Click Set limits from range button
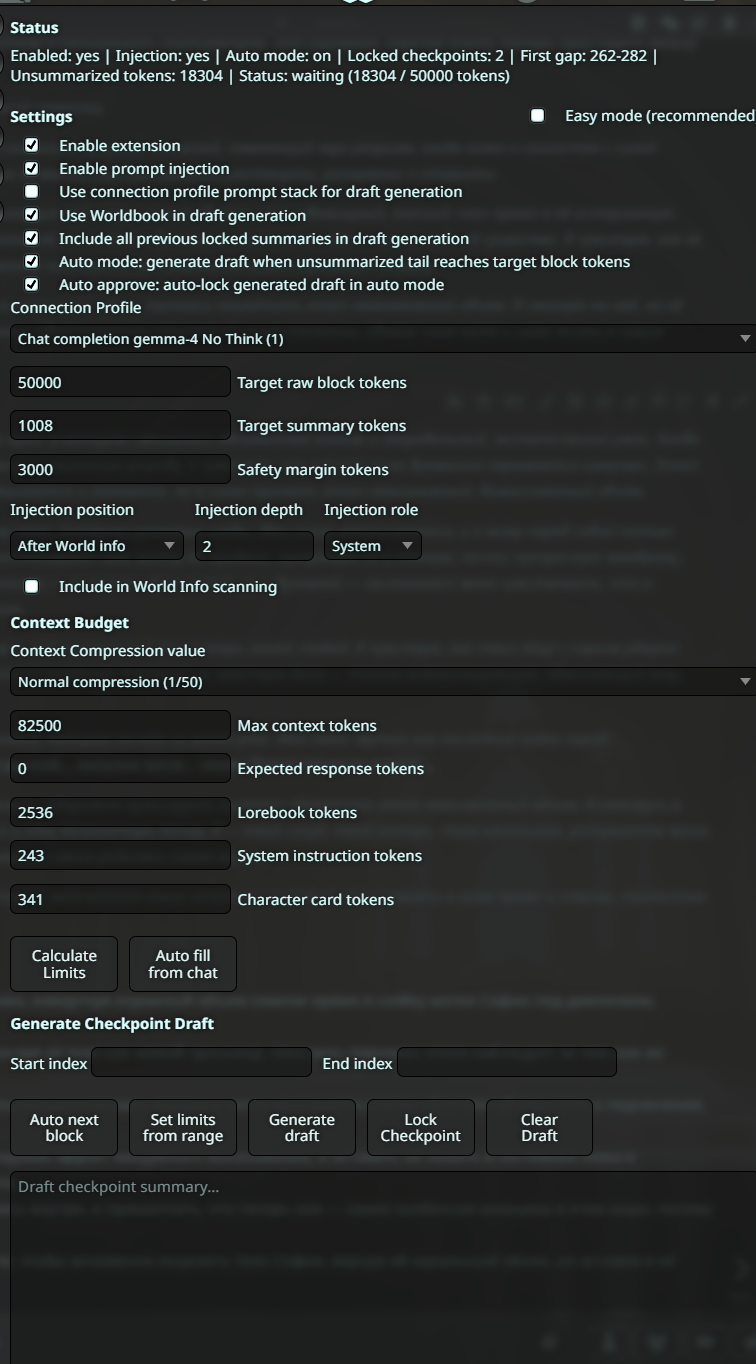Image resolution: width=756 pixels, height=1364 pixels. [x=183, y=1128]
